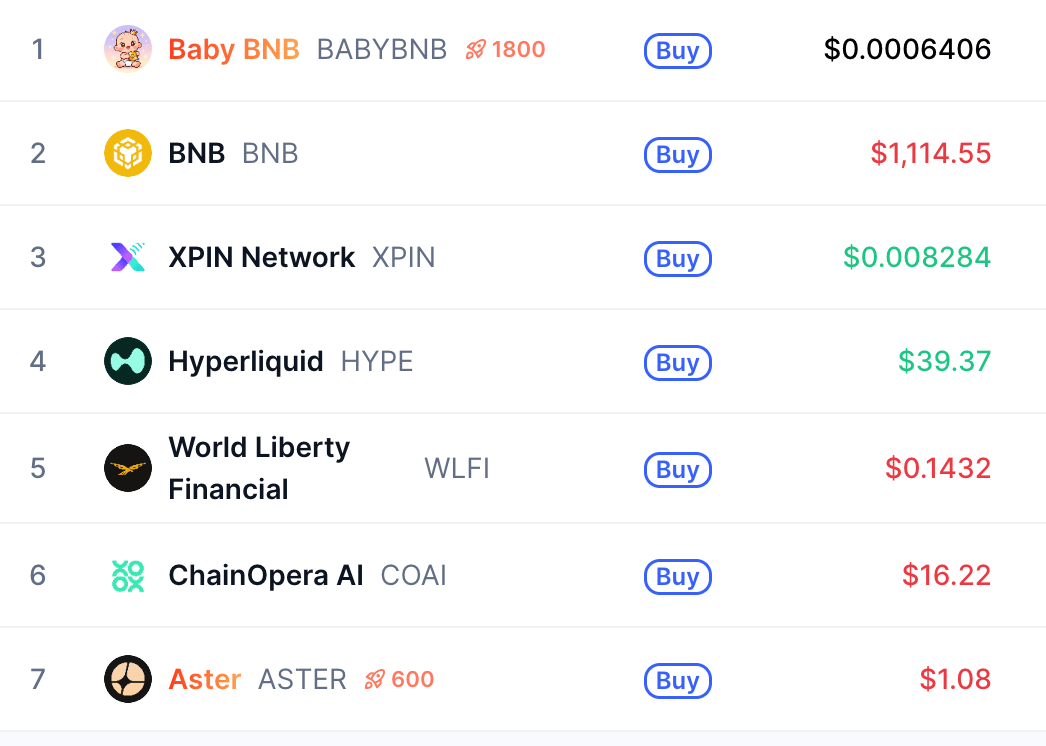Image resolution: width=1046 pixels, height=746 pixels.
Task: Click the World Liberty Financial eagle icon
Action: point(128,468)
